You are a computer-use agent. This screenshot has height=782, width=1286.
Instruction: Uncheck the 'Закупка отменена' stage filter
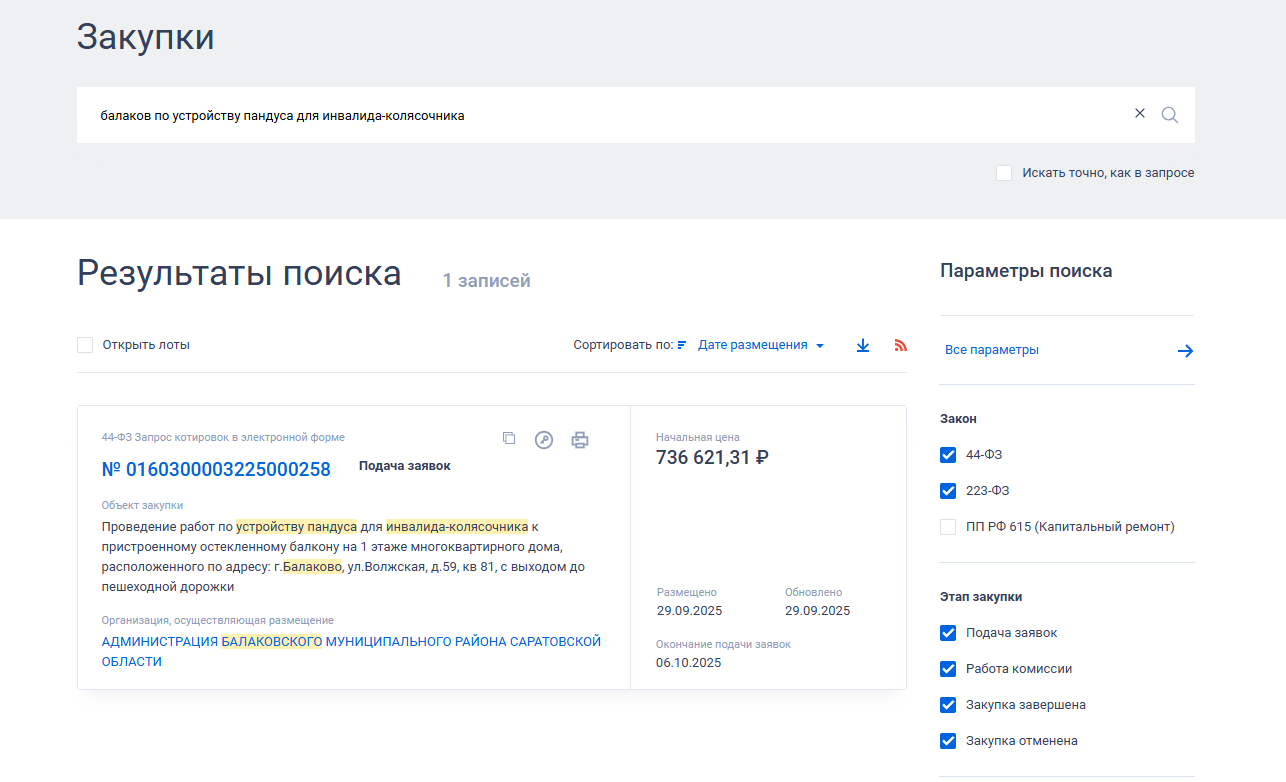tap(948, 741)
